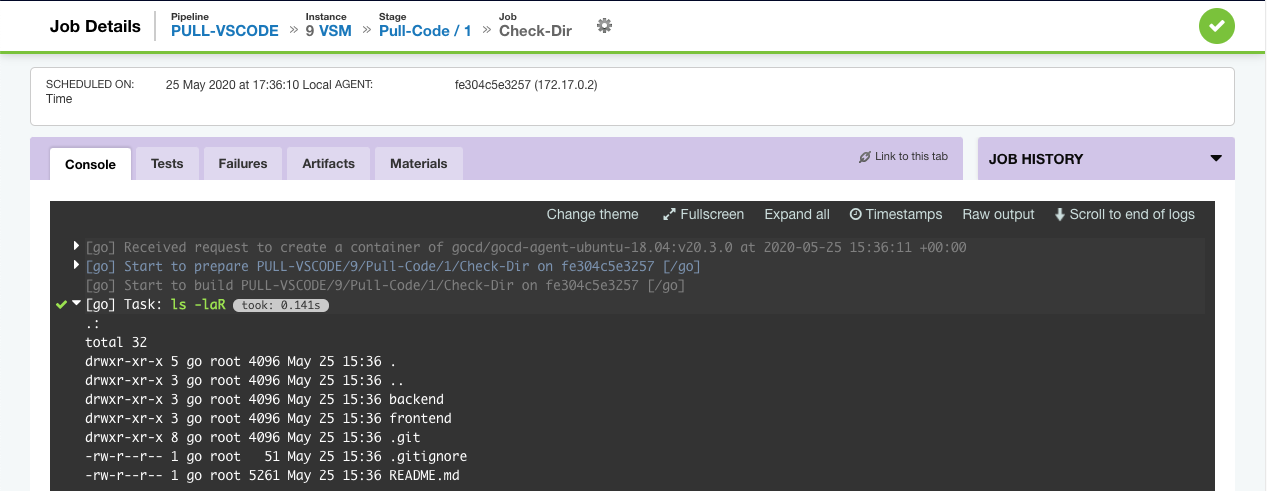1267x491 pixels.
Task: Open the PULL-VSCODE pipeline link
Action: click(225, 31)
